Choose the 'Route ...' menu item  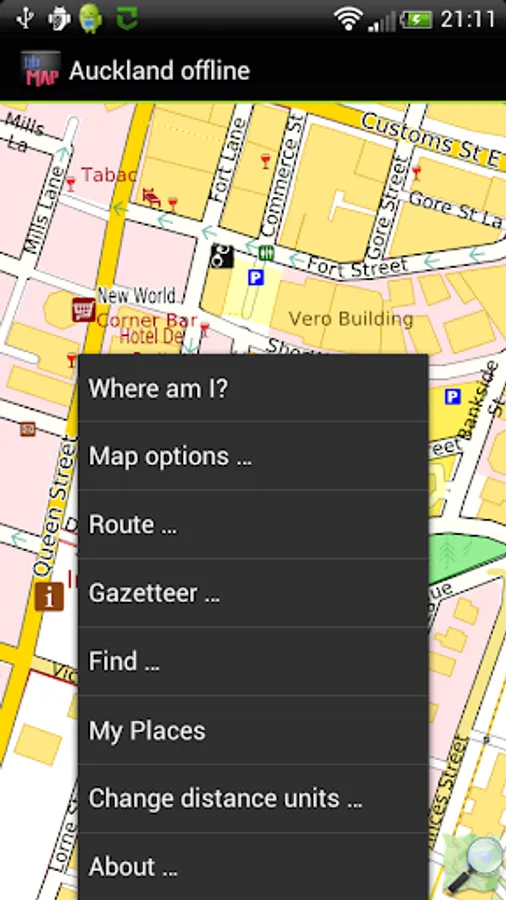pos(253,524)
